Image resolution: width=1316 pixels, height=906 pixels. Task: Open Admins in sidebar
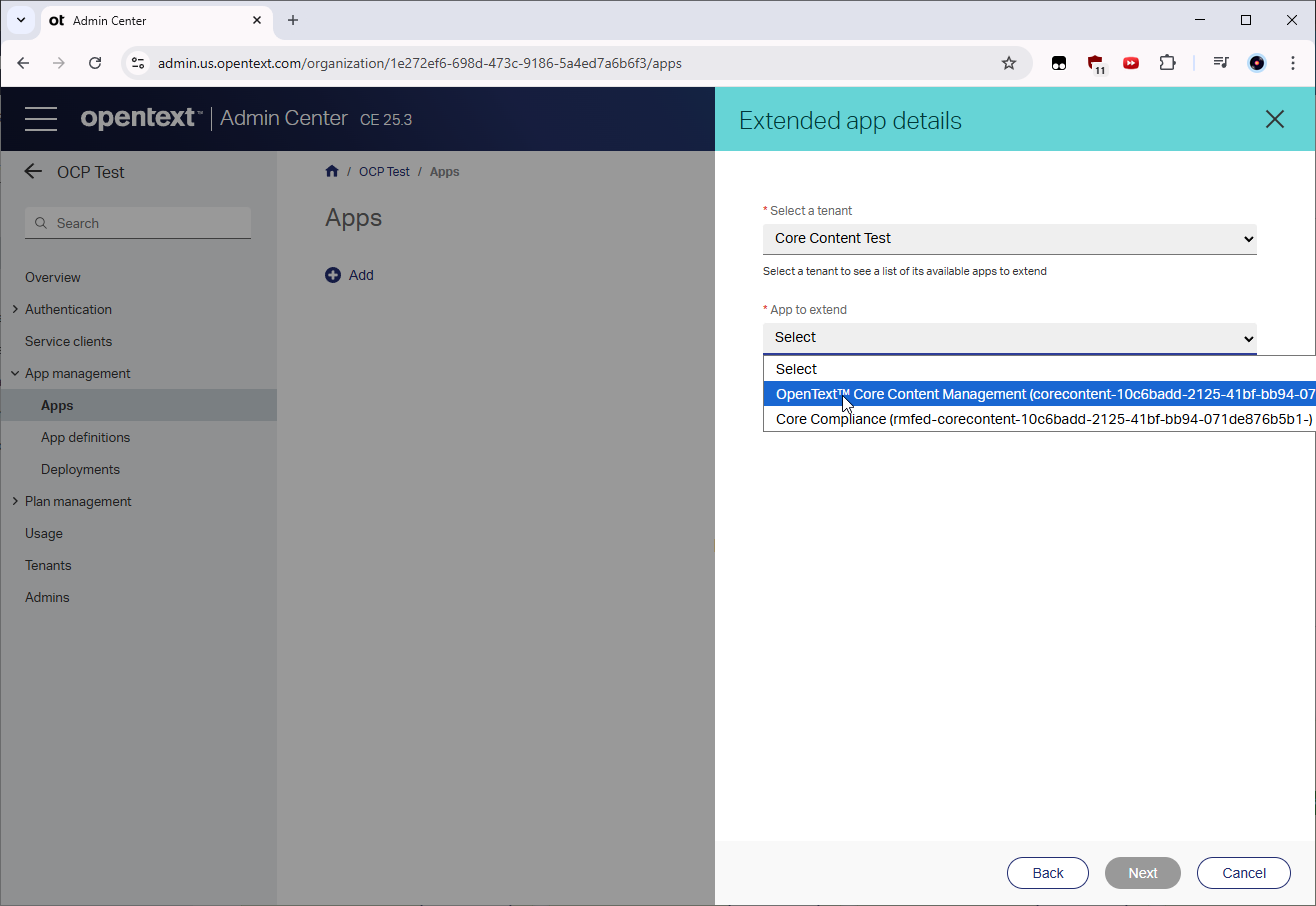[47, 597]
